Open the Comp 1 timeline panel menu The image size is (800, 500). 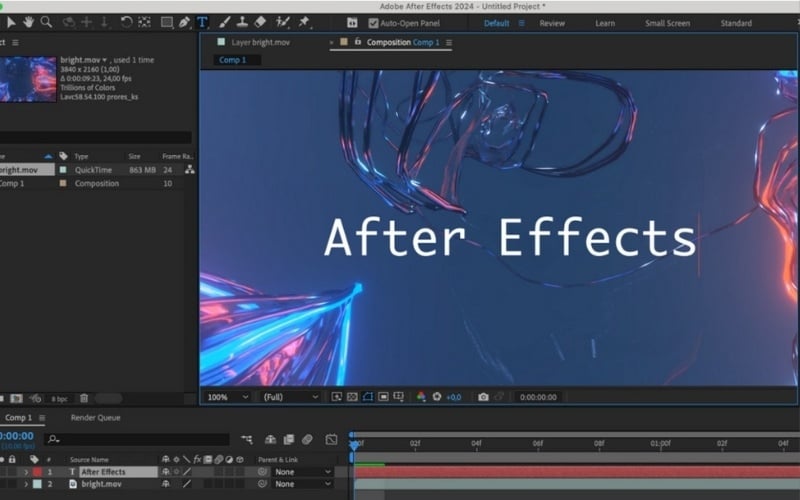[42, 418]
